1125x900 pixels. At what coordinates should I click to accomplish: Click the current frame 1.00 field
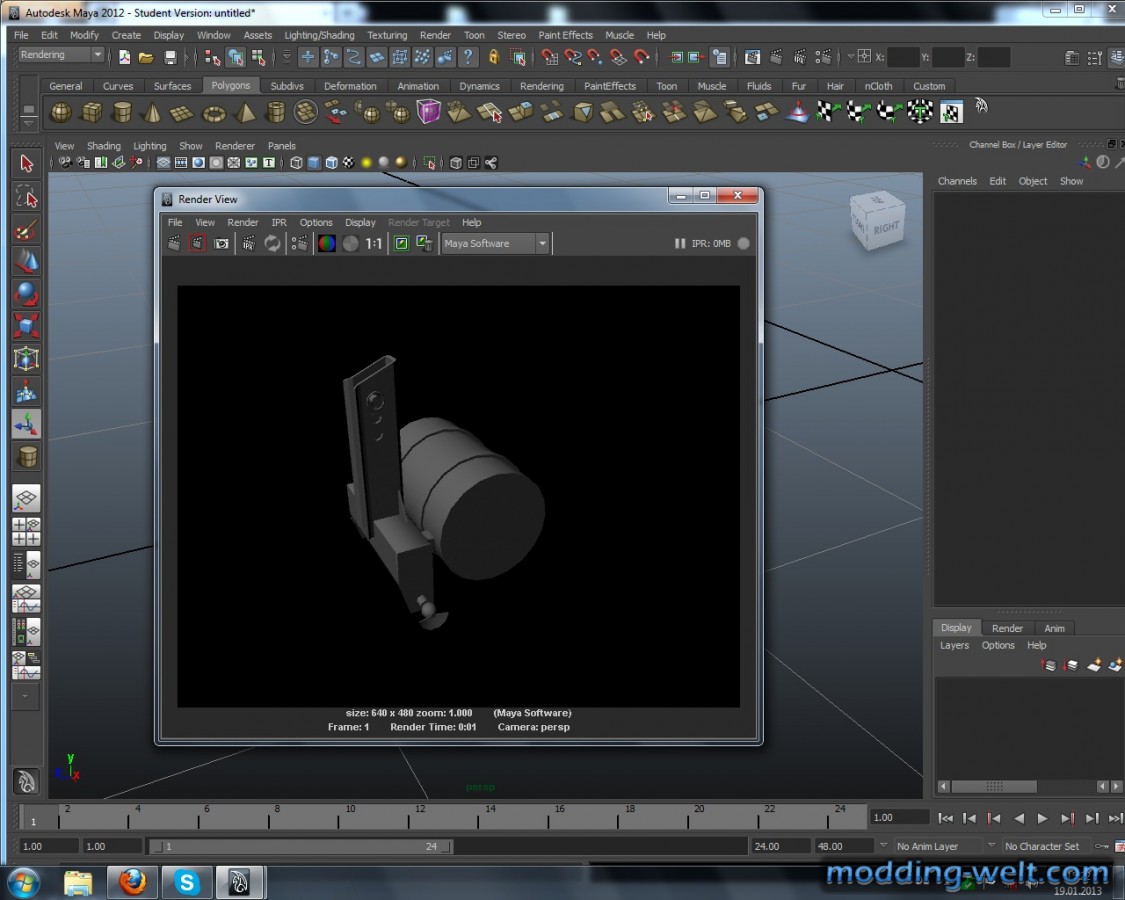pyautogui.click(x=900, y=817)
